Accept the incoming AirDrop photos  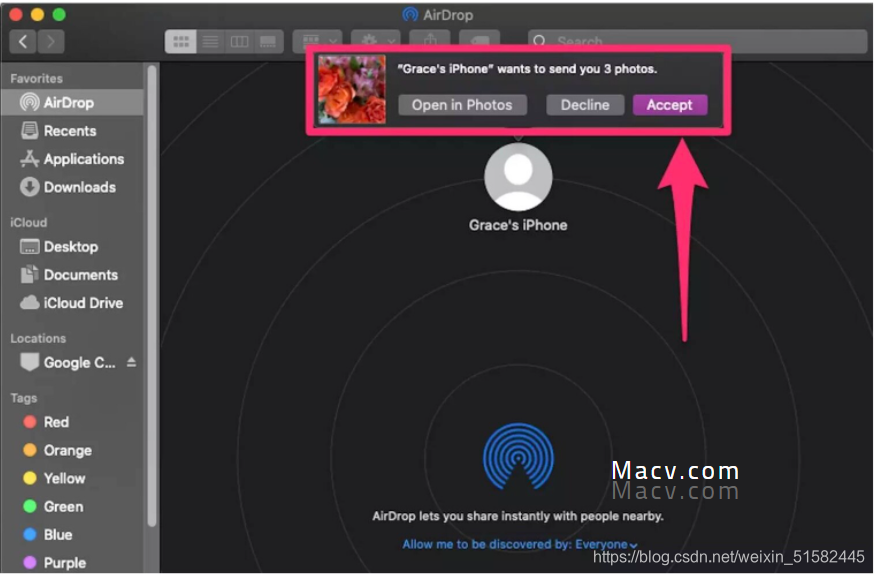point(670,105)
